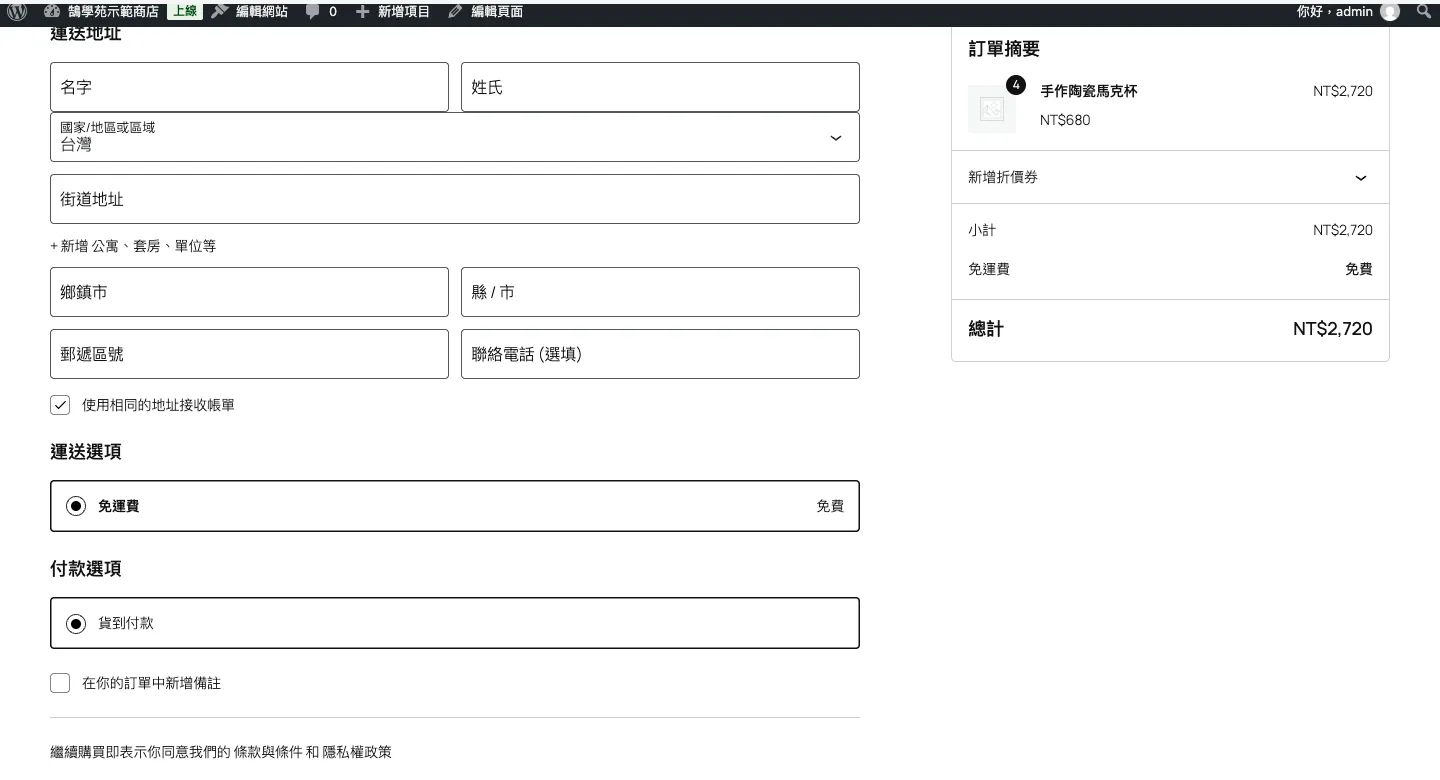Select the 鄉鎮市 field
Viewport: 1440px width, 780px height.
tap(249, 292)
